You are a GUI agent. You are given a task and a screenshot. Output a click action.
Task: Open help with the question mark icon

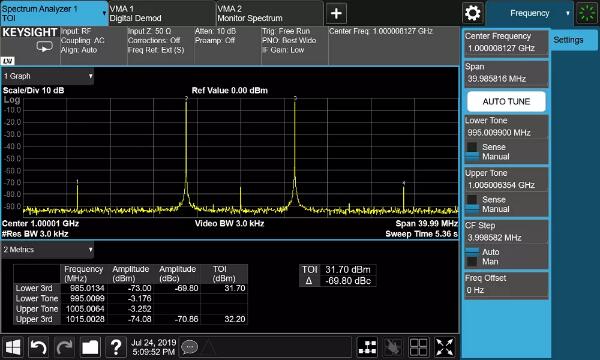(x=116, y=347)
